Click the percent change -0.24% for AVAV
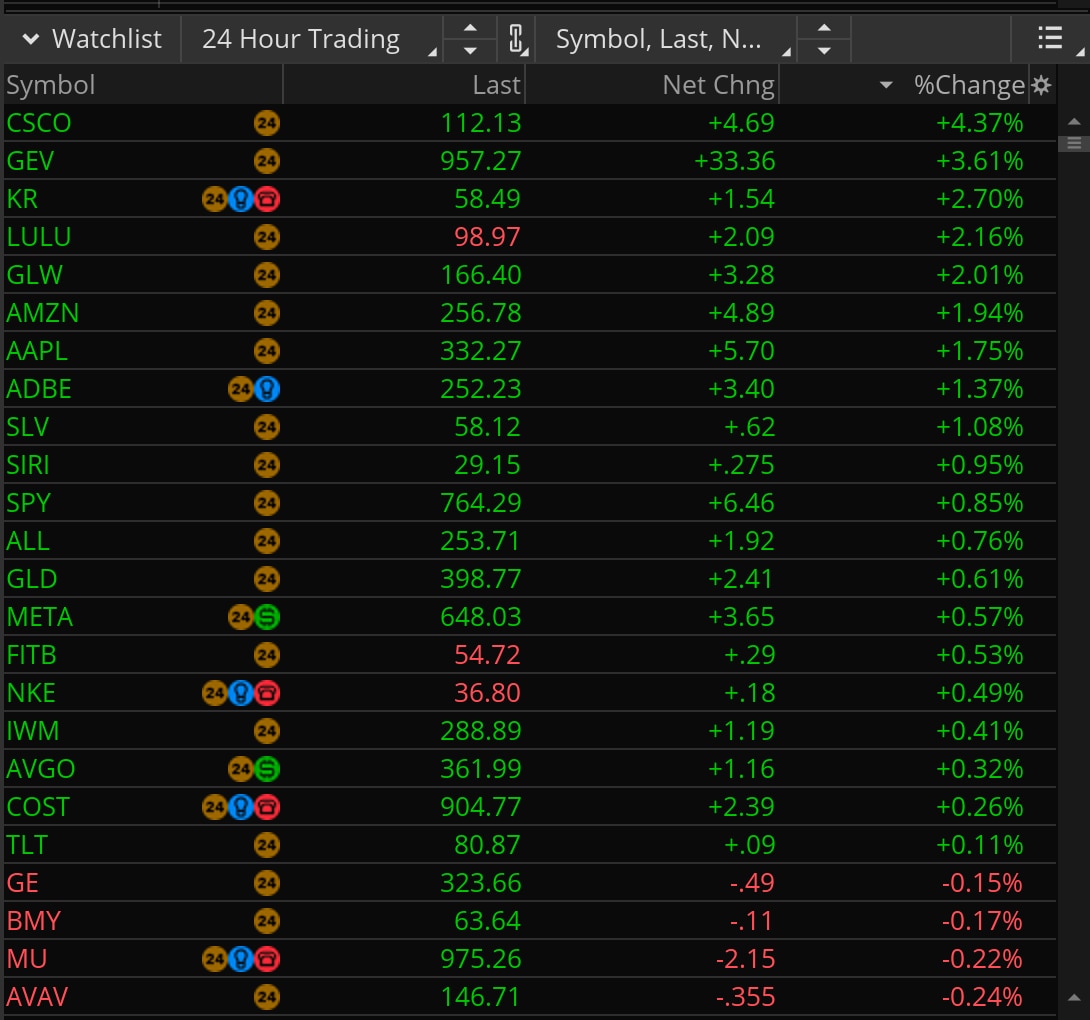This screenshot has height=1020, width=1090. pos(982,997)
